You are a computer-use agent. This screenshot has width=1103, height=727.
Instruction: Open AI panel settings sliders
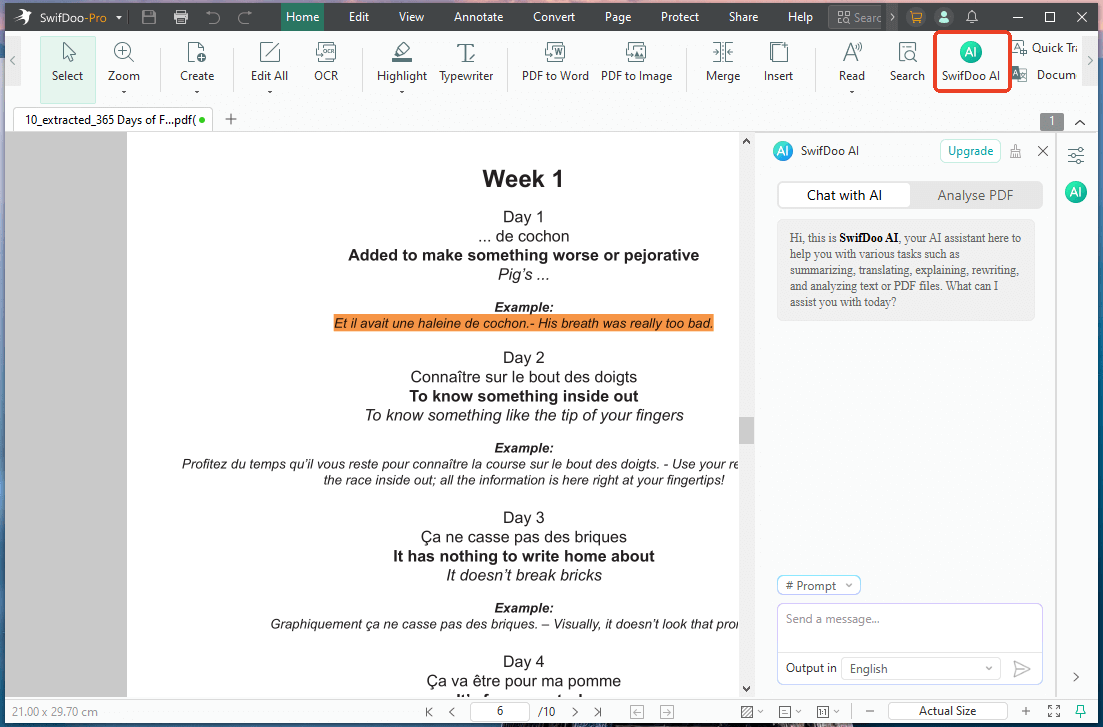pos(1075,155)
